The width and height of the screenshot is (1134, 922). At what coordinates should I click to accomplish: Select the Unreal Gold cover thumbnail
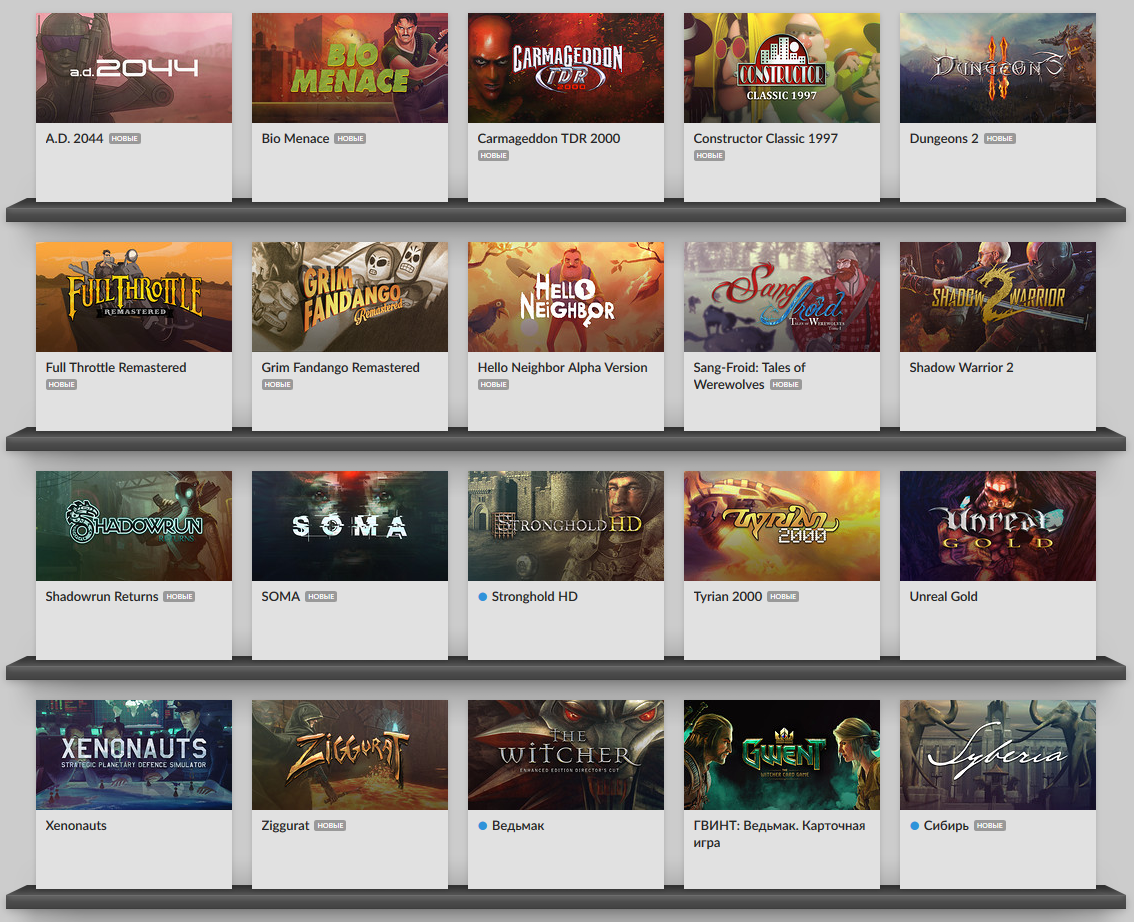998,526
